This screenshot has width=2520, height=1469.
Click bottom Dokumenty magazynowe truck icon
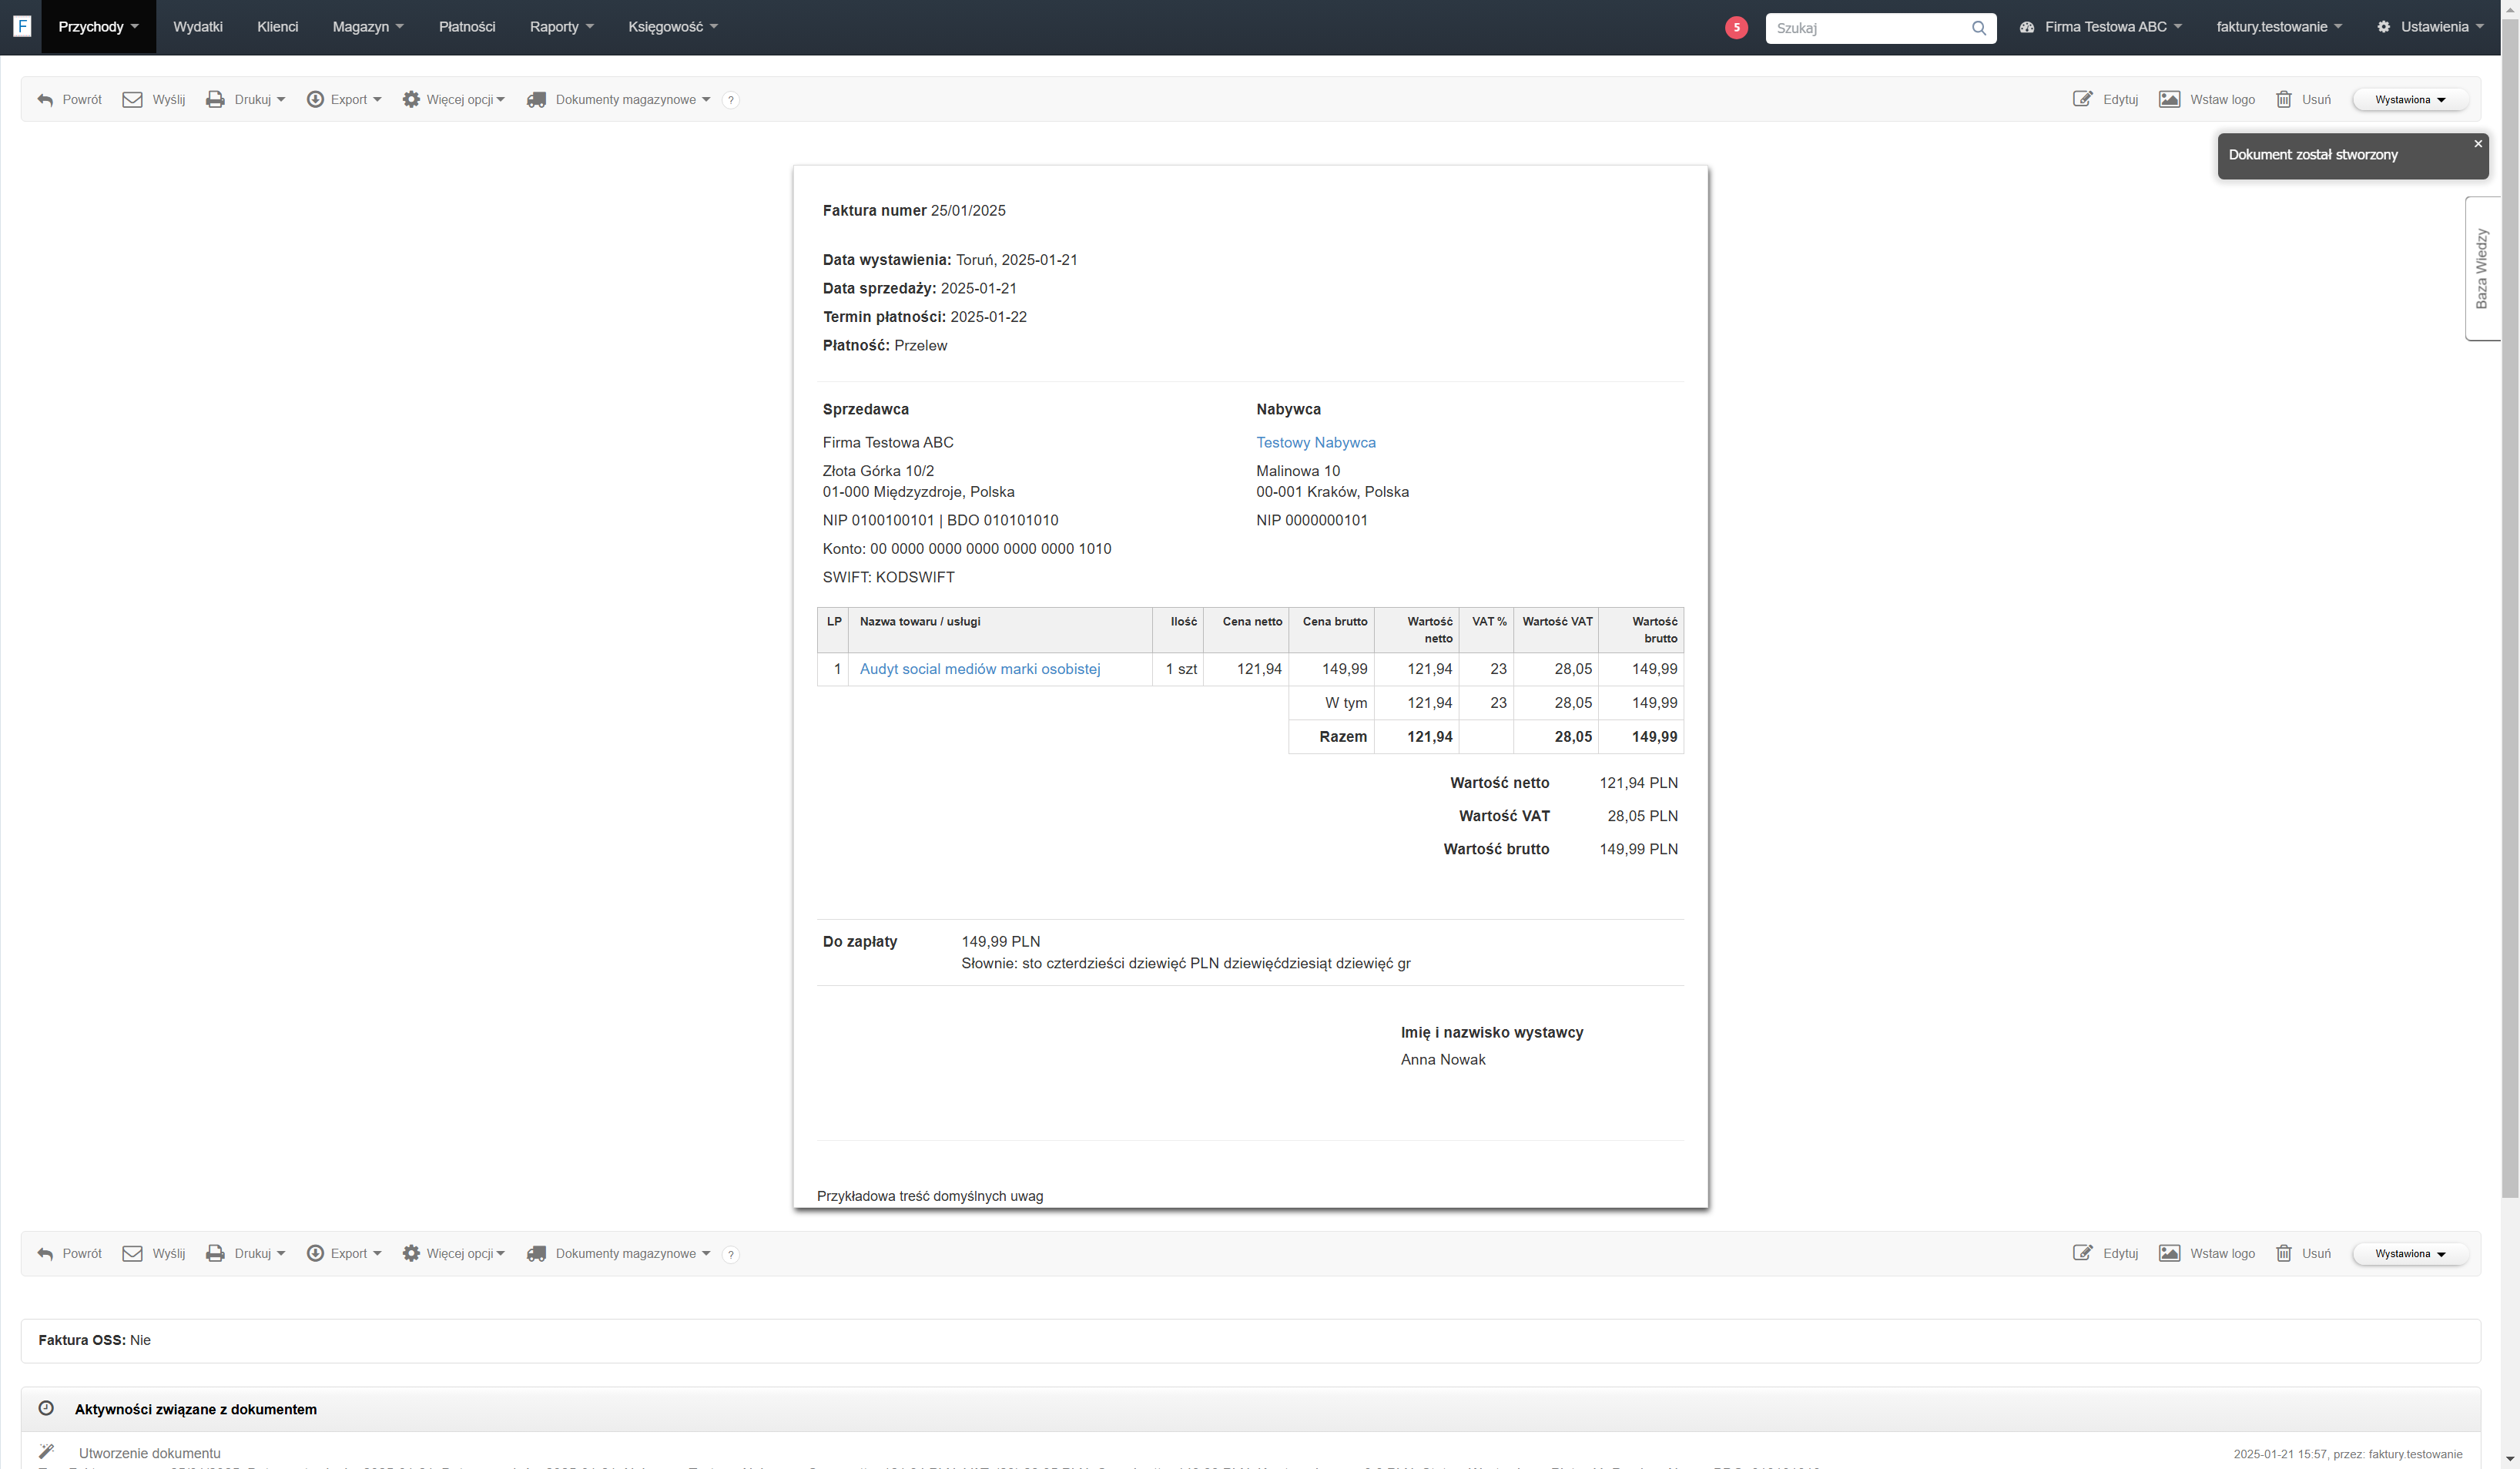click(x=537, y=1254)
